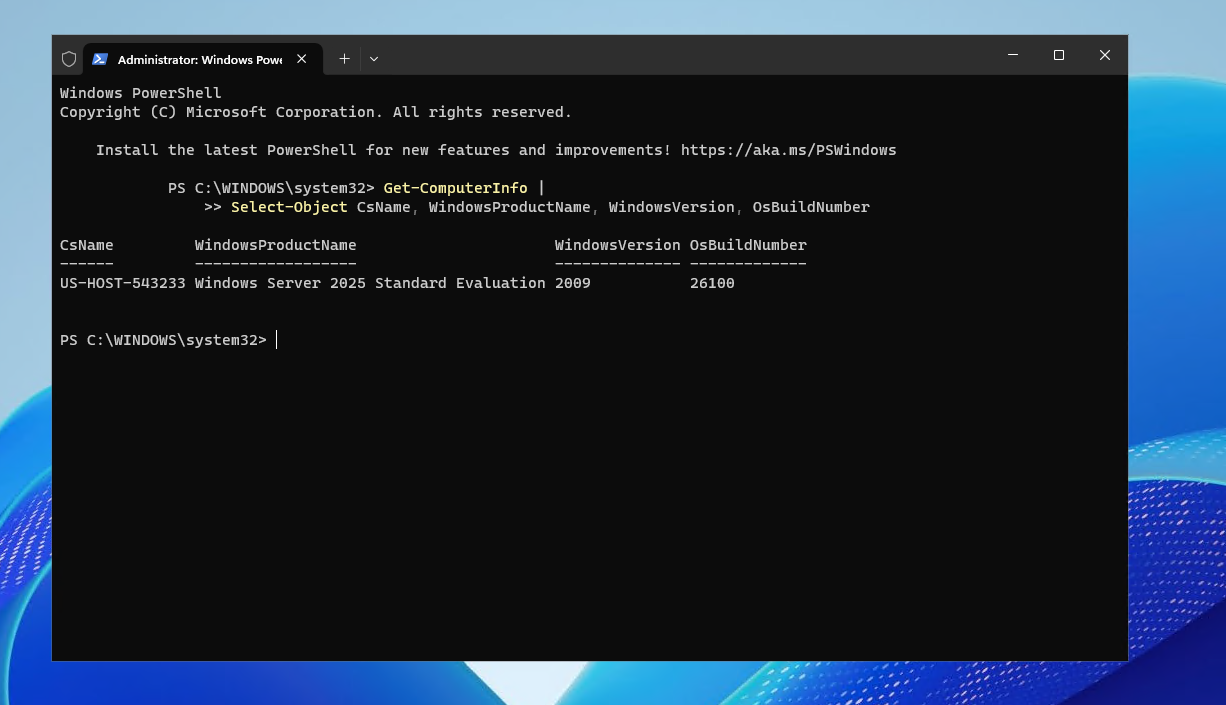Click 'Install the latest PowerShell' message
1226x705 pixels.
click(x=496, y=150)
